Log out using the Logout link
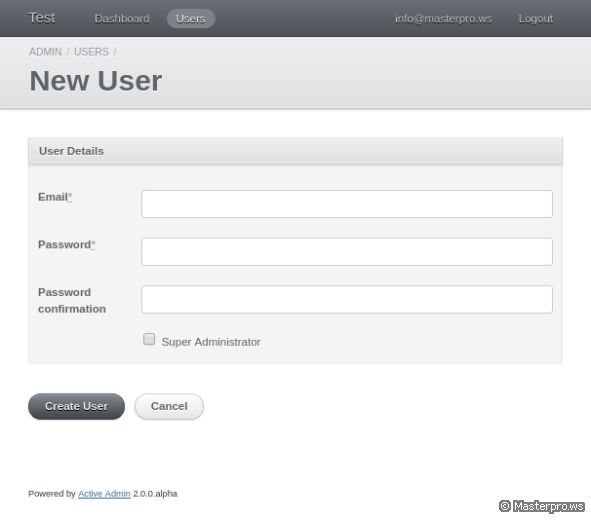Image resolution: width=591 pixels, height=520 pixels. click(536, 18)
